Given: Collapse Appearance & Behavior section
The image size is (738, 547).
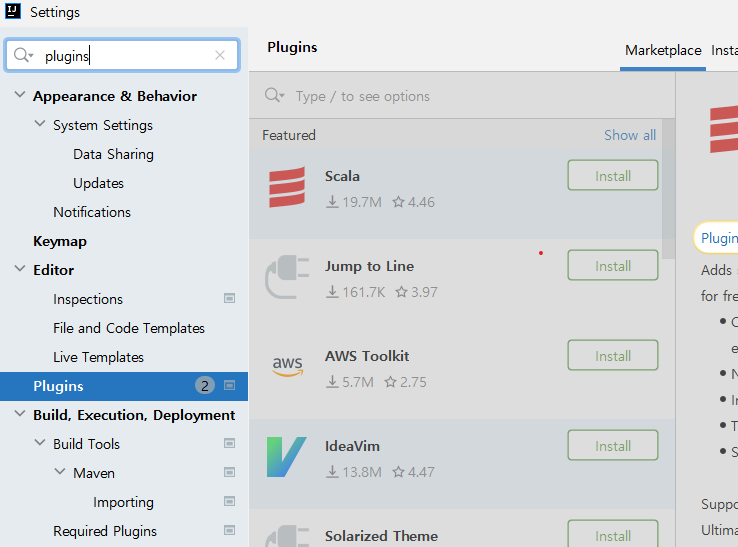Looking at the screenshot, I should click(x=20, y=95).
